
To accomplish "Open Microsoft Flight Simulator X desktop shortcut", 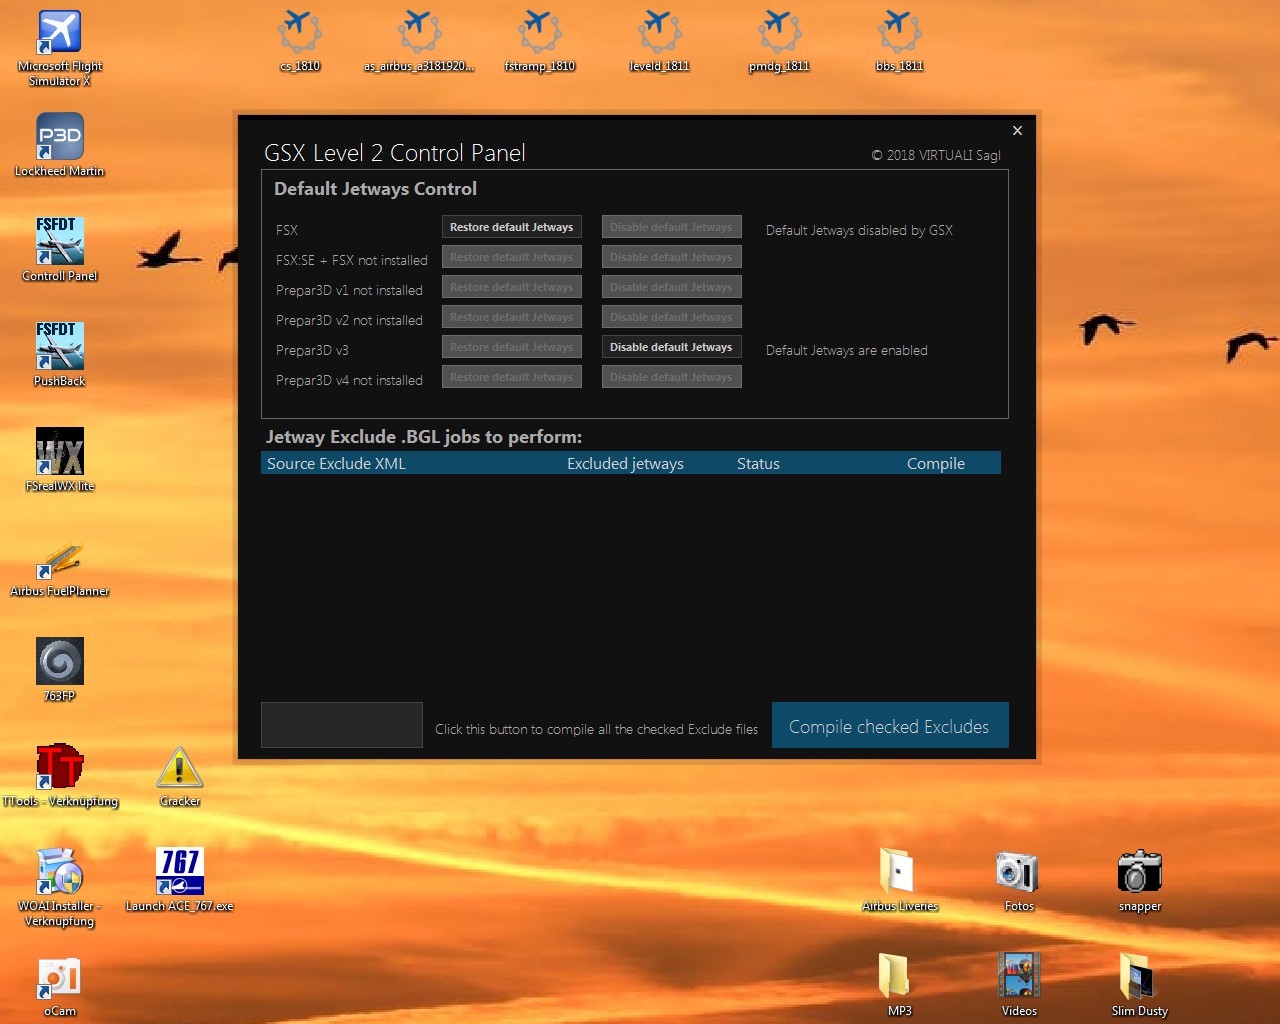I will coord(59,35).
